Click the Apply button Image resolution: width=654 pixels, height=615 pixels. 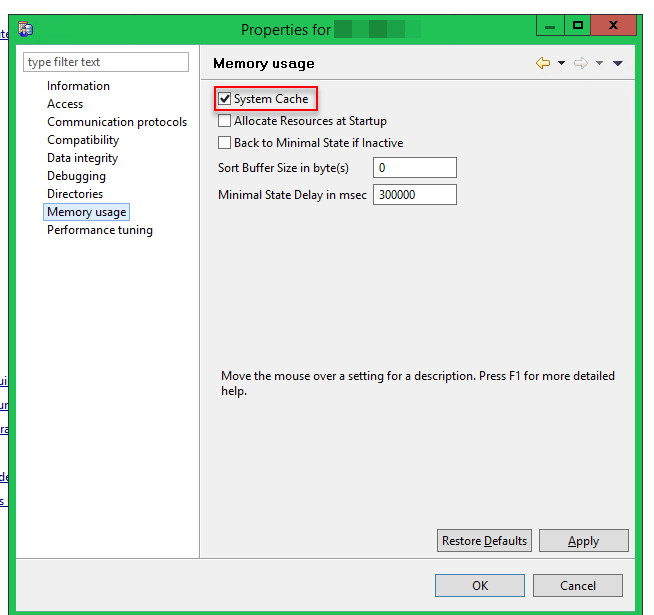583,541
